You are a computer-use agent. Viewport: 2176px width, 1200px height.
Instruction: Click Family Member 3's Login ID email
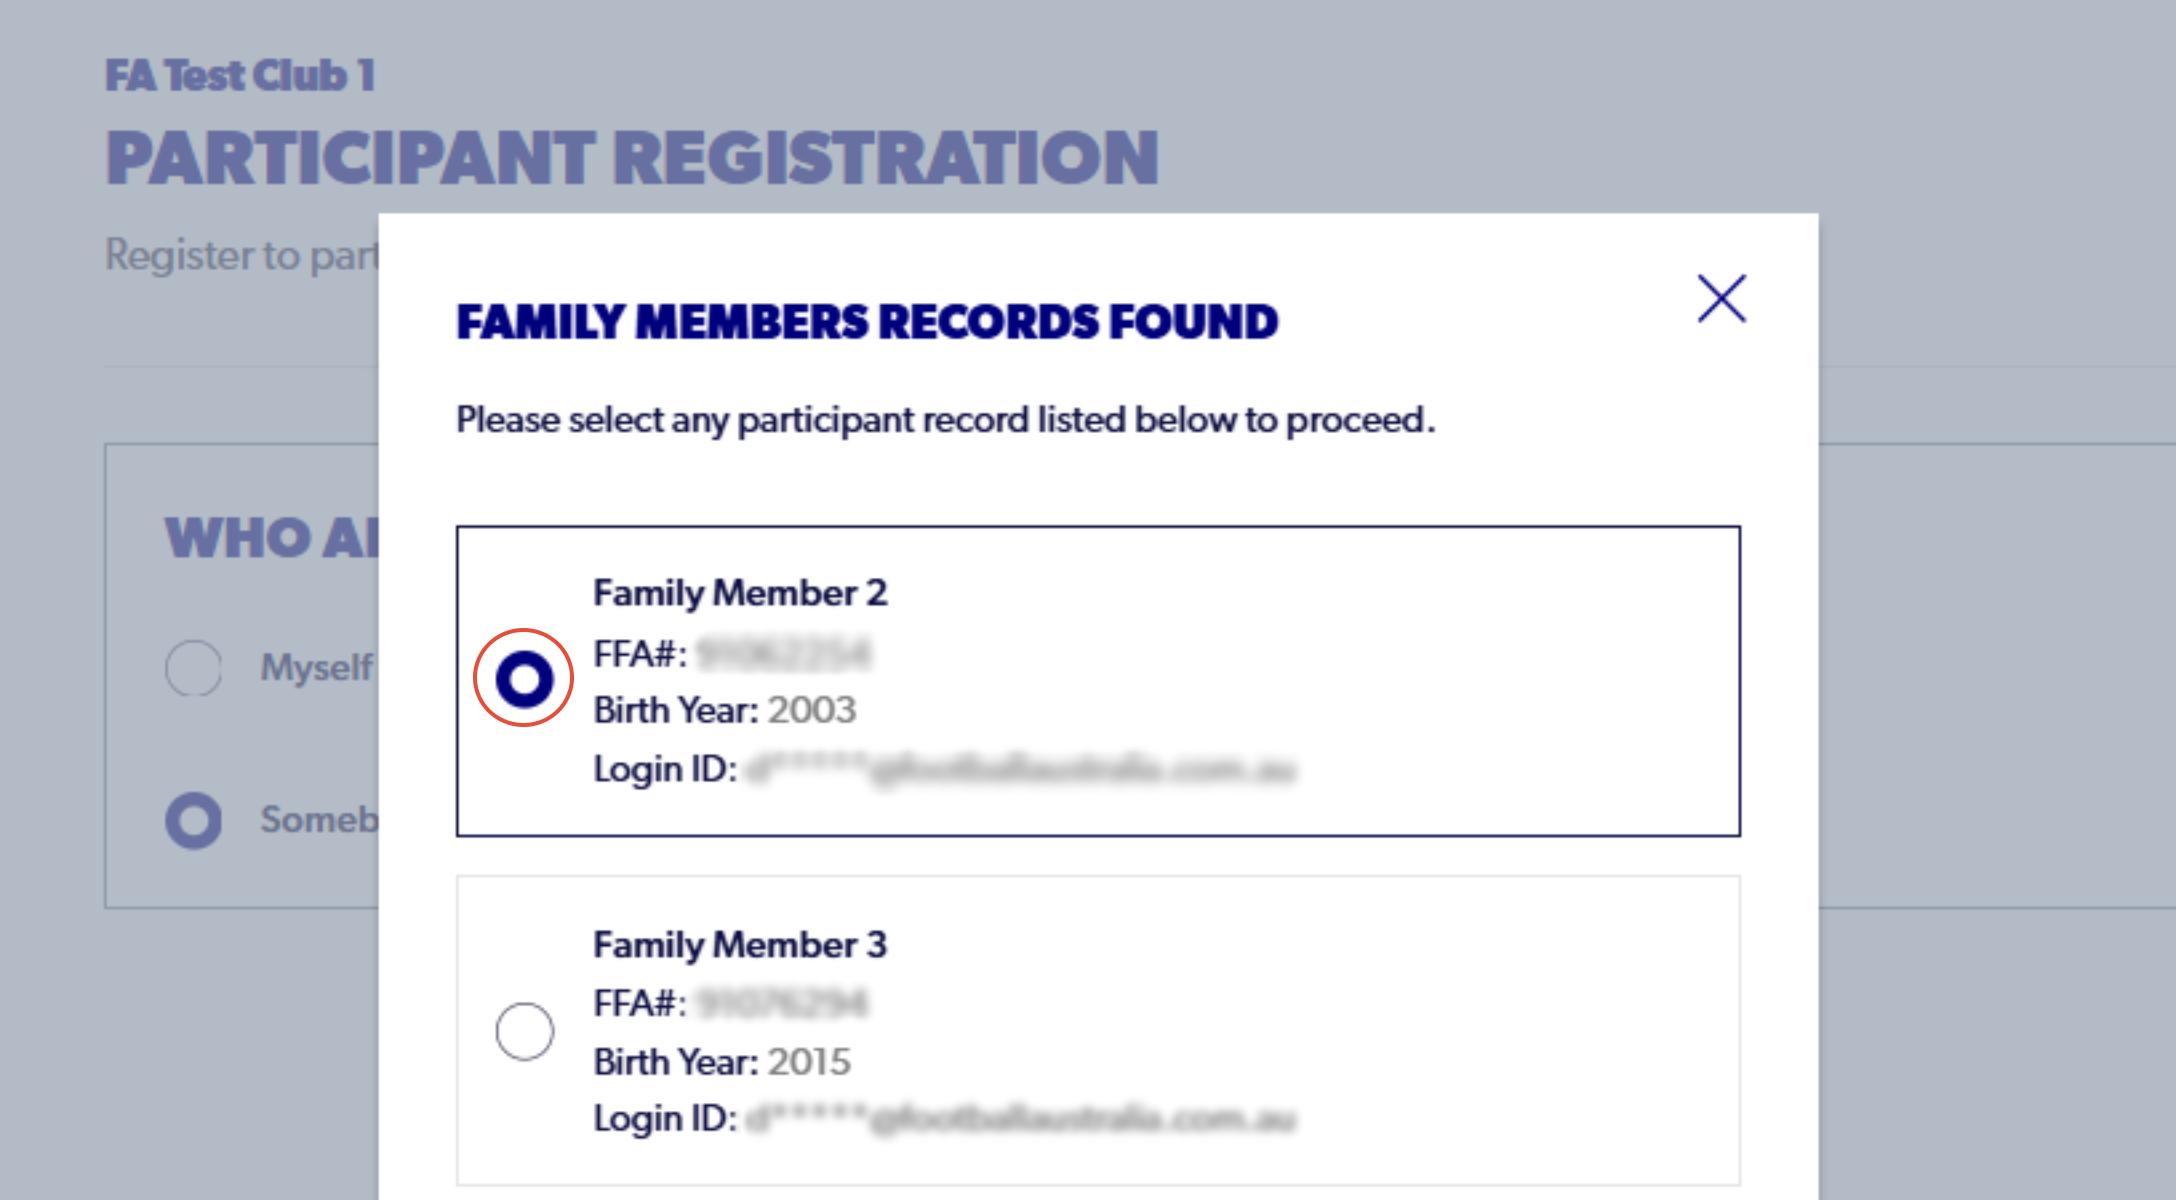click(x=1021, y=1118)
